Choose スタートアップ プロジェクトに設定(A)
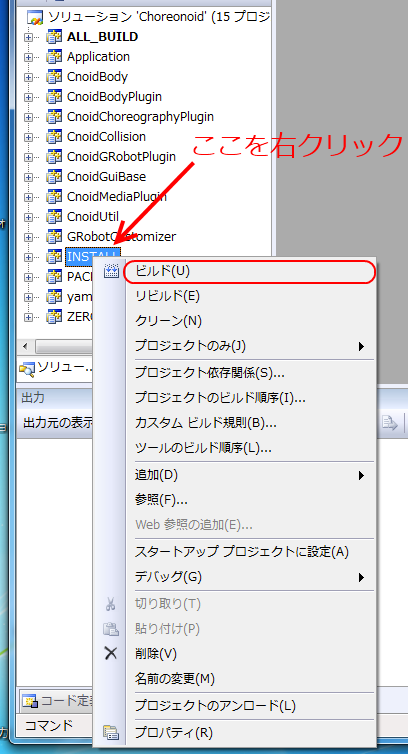Image resolution: width=408 pixels, height=754 pixels. 242,552
